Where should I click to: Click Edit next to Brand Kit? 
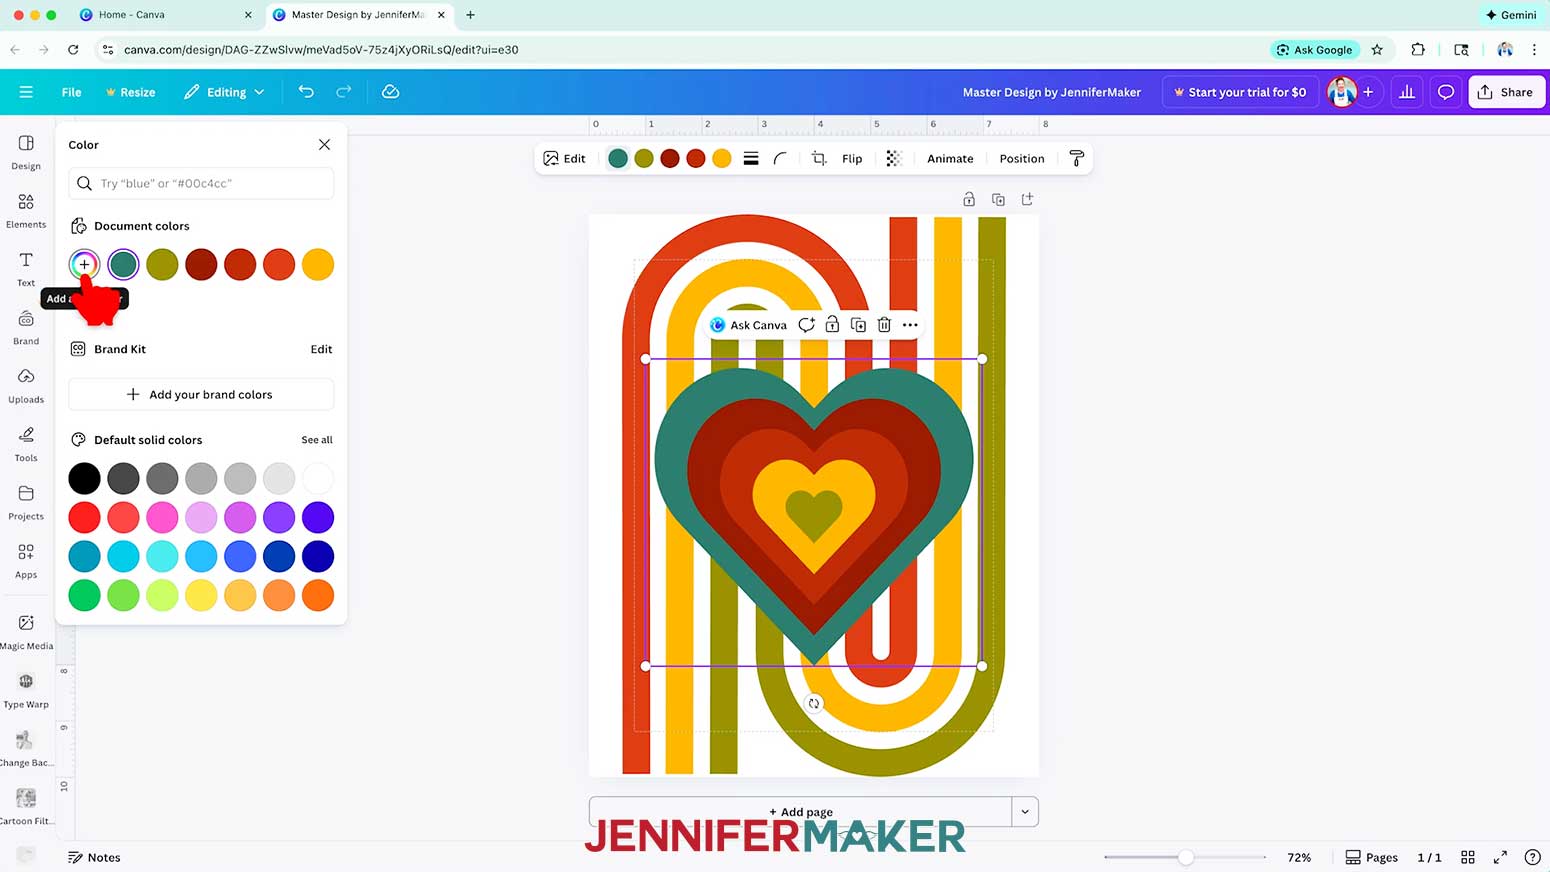[x=321, y=349]
